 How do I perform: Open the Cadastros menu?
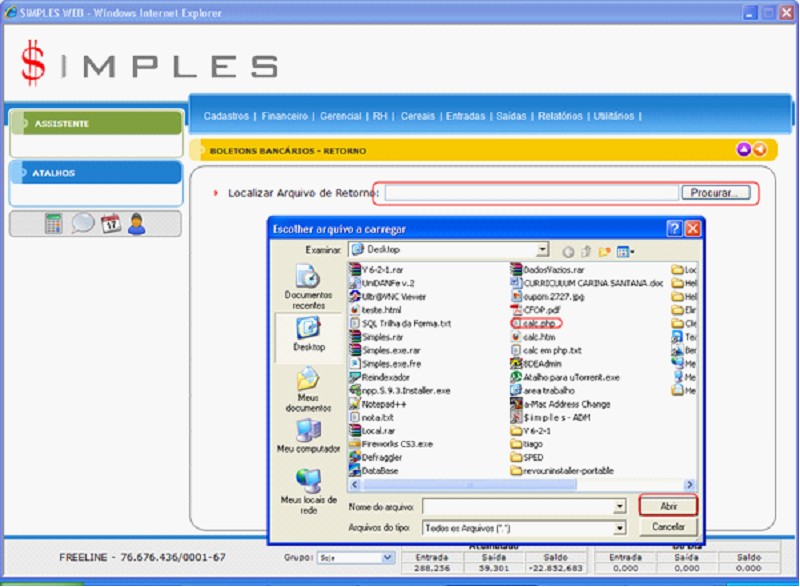[226, 116]
